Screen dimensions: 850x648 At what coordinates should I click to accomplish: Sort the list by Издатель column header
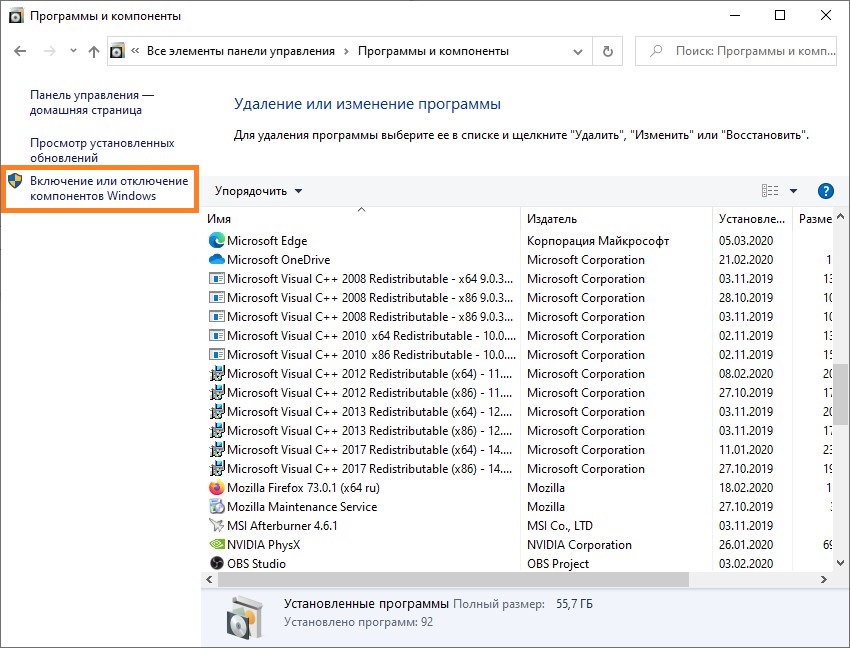point(615,219)
